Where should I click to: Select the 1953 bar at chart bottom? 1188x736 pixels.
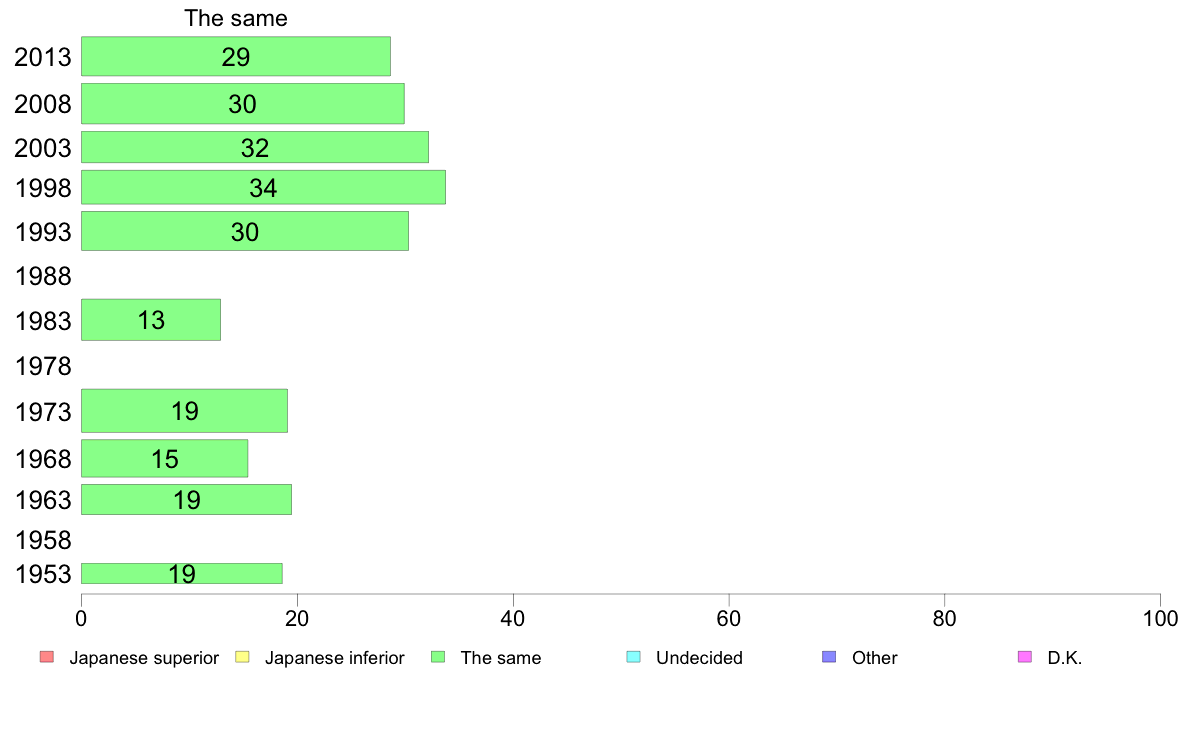point(182,574)
